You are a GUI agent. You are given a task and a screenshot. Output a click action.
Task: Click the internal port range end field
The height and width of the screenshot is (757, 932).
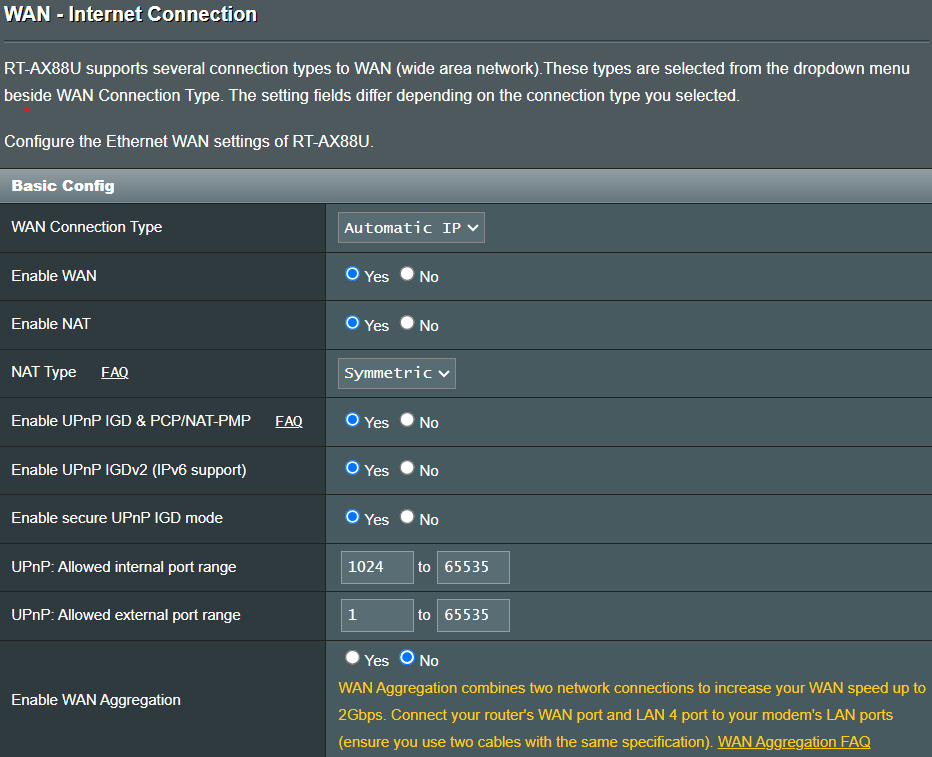474,567
